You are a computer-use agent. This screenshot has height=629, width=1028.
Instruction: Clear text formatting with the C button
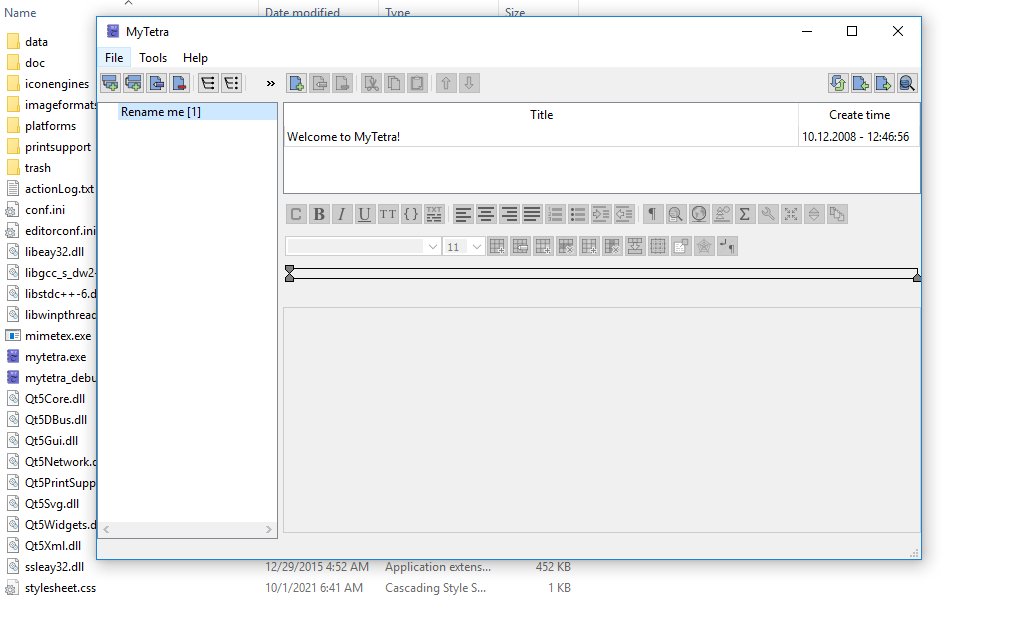pos(296,214)
